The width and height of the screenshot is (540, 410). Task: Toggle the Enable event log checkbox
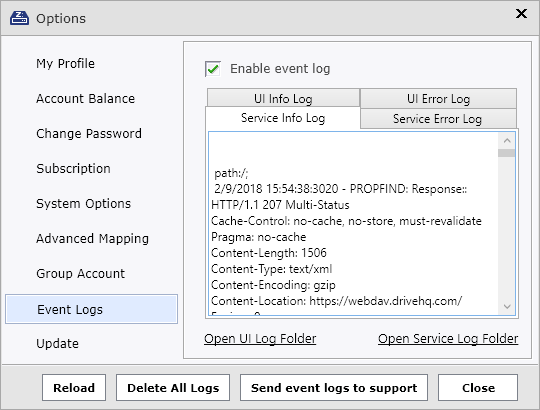tap(213, 69)
